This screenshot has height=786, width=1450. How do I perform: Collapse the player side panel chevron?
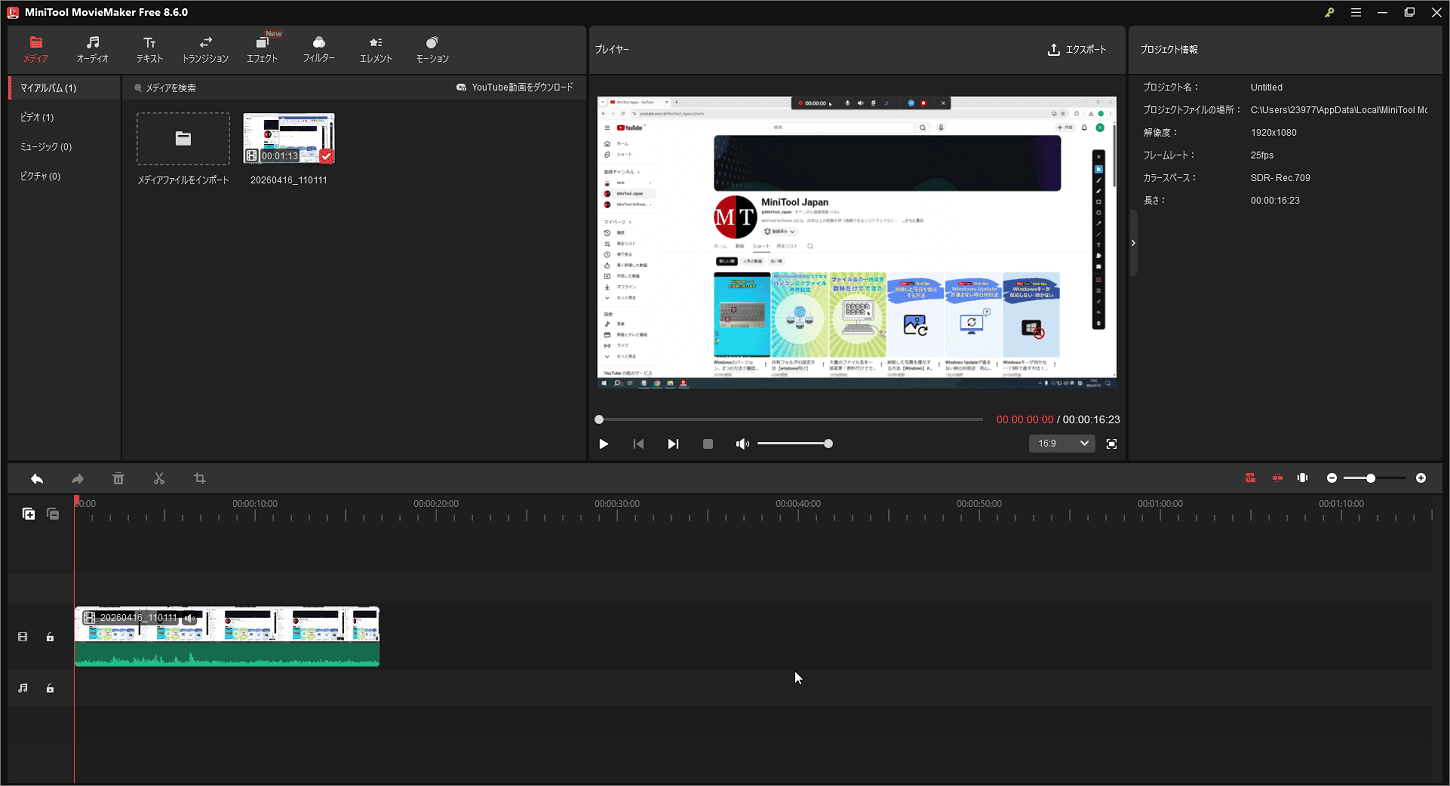point(1133,241)
